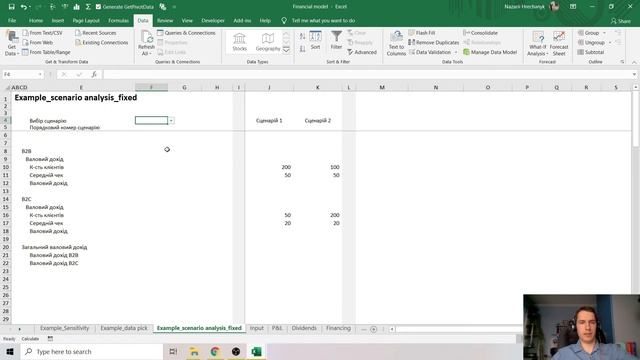
Task: Open the Dividends sheet tab
Action: tap(304, 328)
